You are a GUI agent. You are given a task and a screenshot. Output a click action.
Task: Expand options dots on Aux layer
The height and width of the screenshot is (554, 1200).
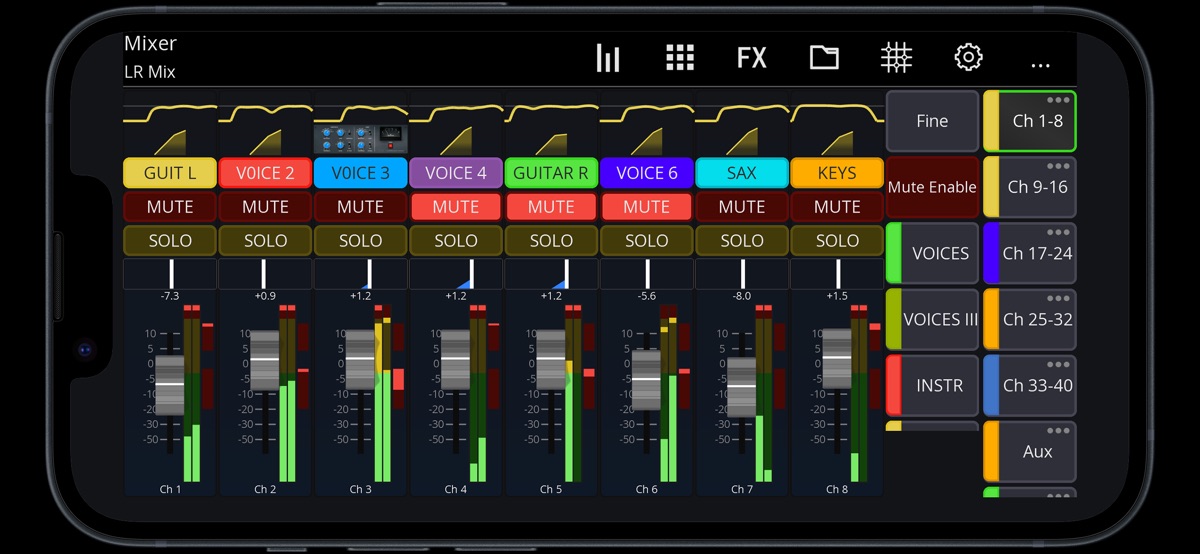tap(1058, 431)
